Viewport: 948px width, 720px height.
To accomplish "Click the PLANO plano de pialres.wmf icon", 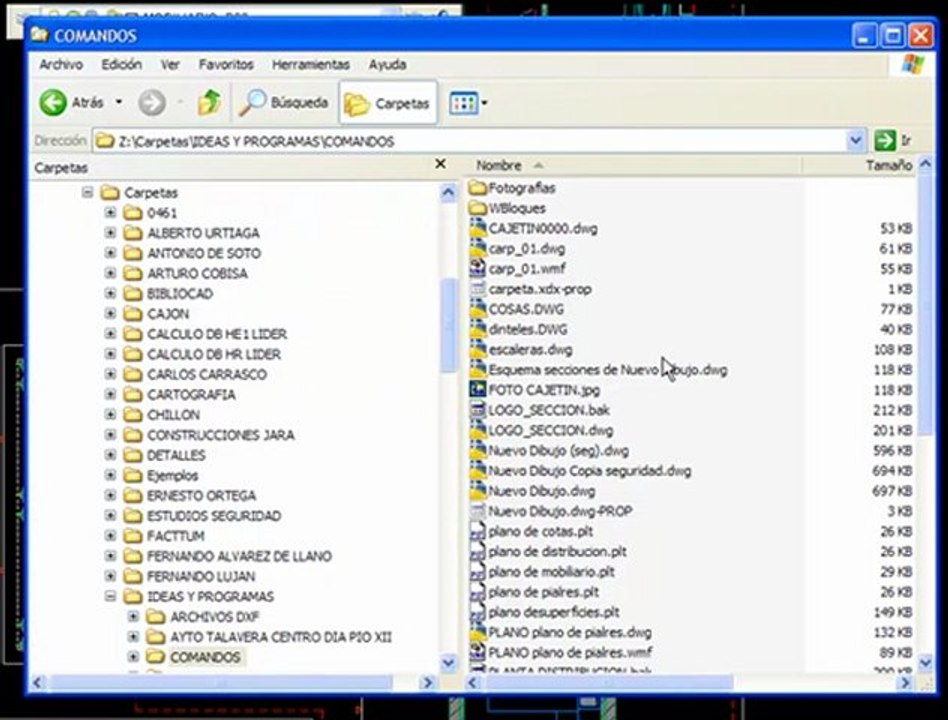I will click(478, 652).
